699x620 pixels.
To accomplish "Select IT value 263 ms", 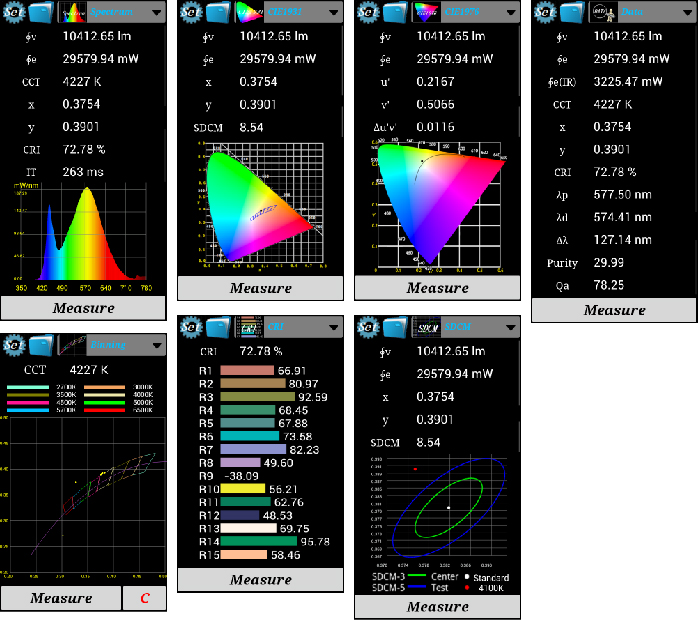I will 83,172.
